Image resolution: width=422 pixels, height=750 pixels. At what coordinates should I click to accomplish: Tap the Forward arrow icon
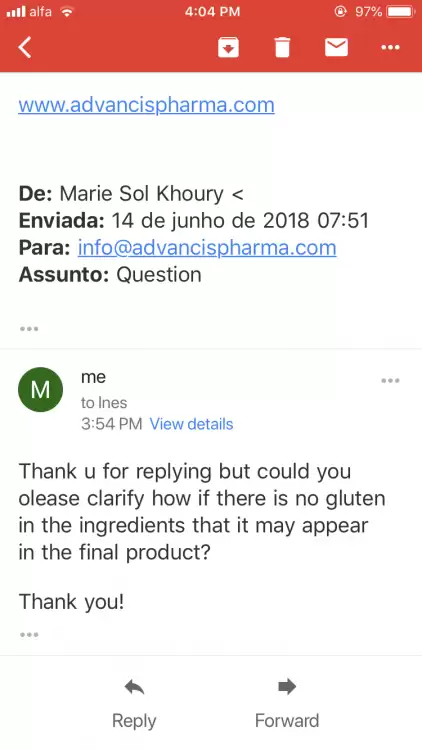click(x=287, y=687)
